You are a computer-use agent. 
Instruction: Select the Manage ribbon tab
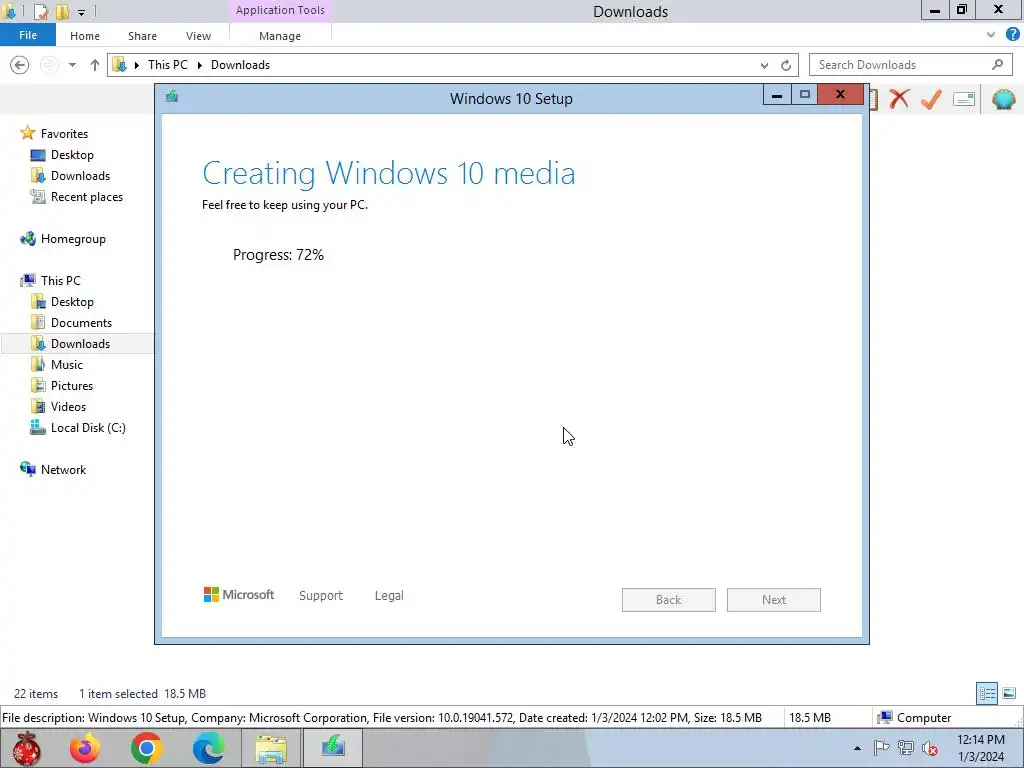[280, 36]
